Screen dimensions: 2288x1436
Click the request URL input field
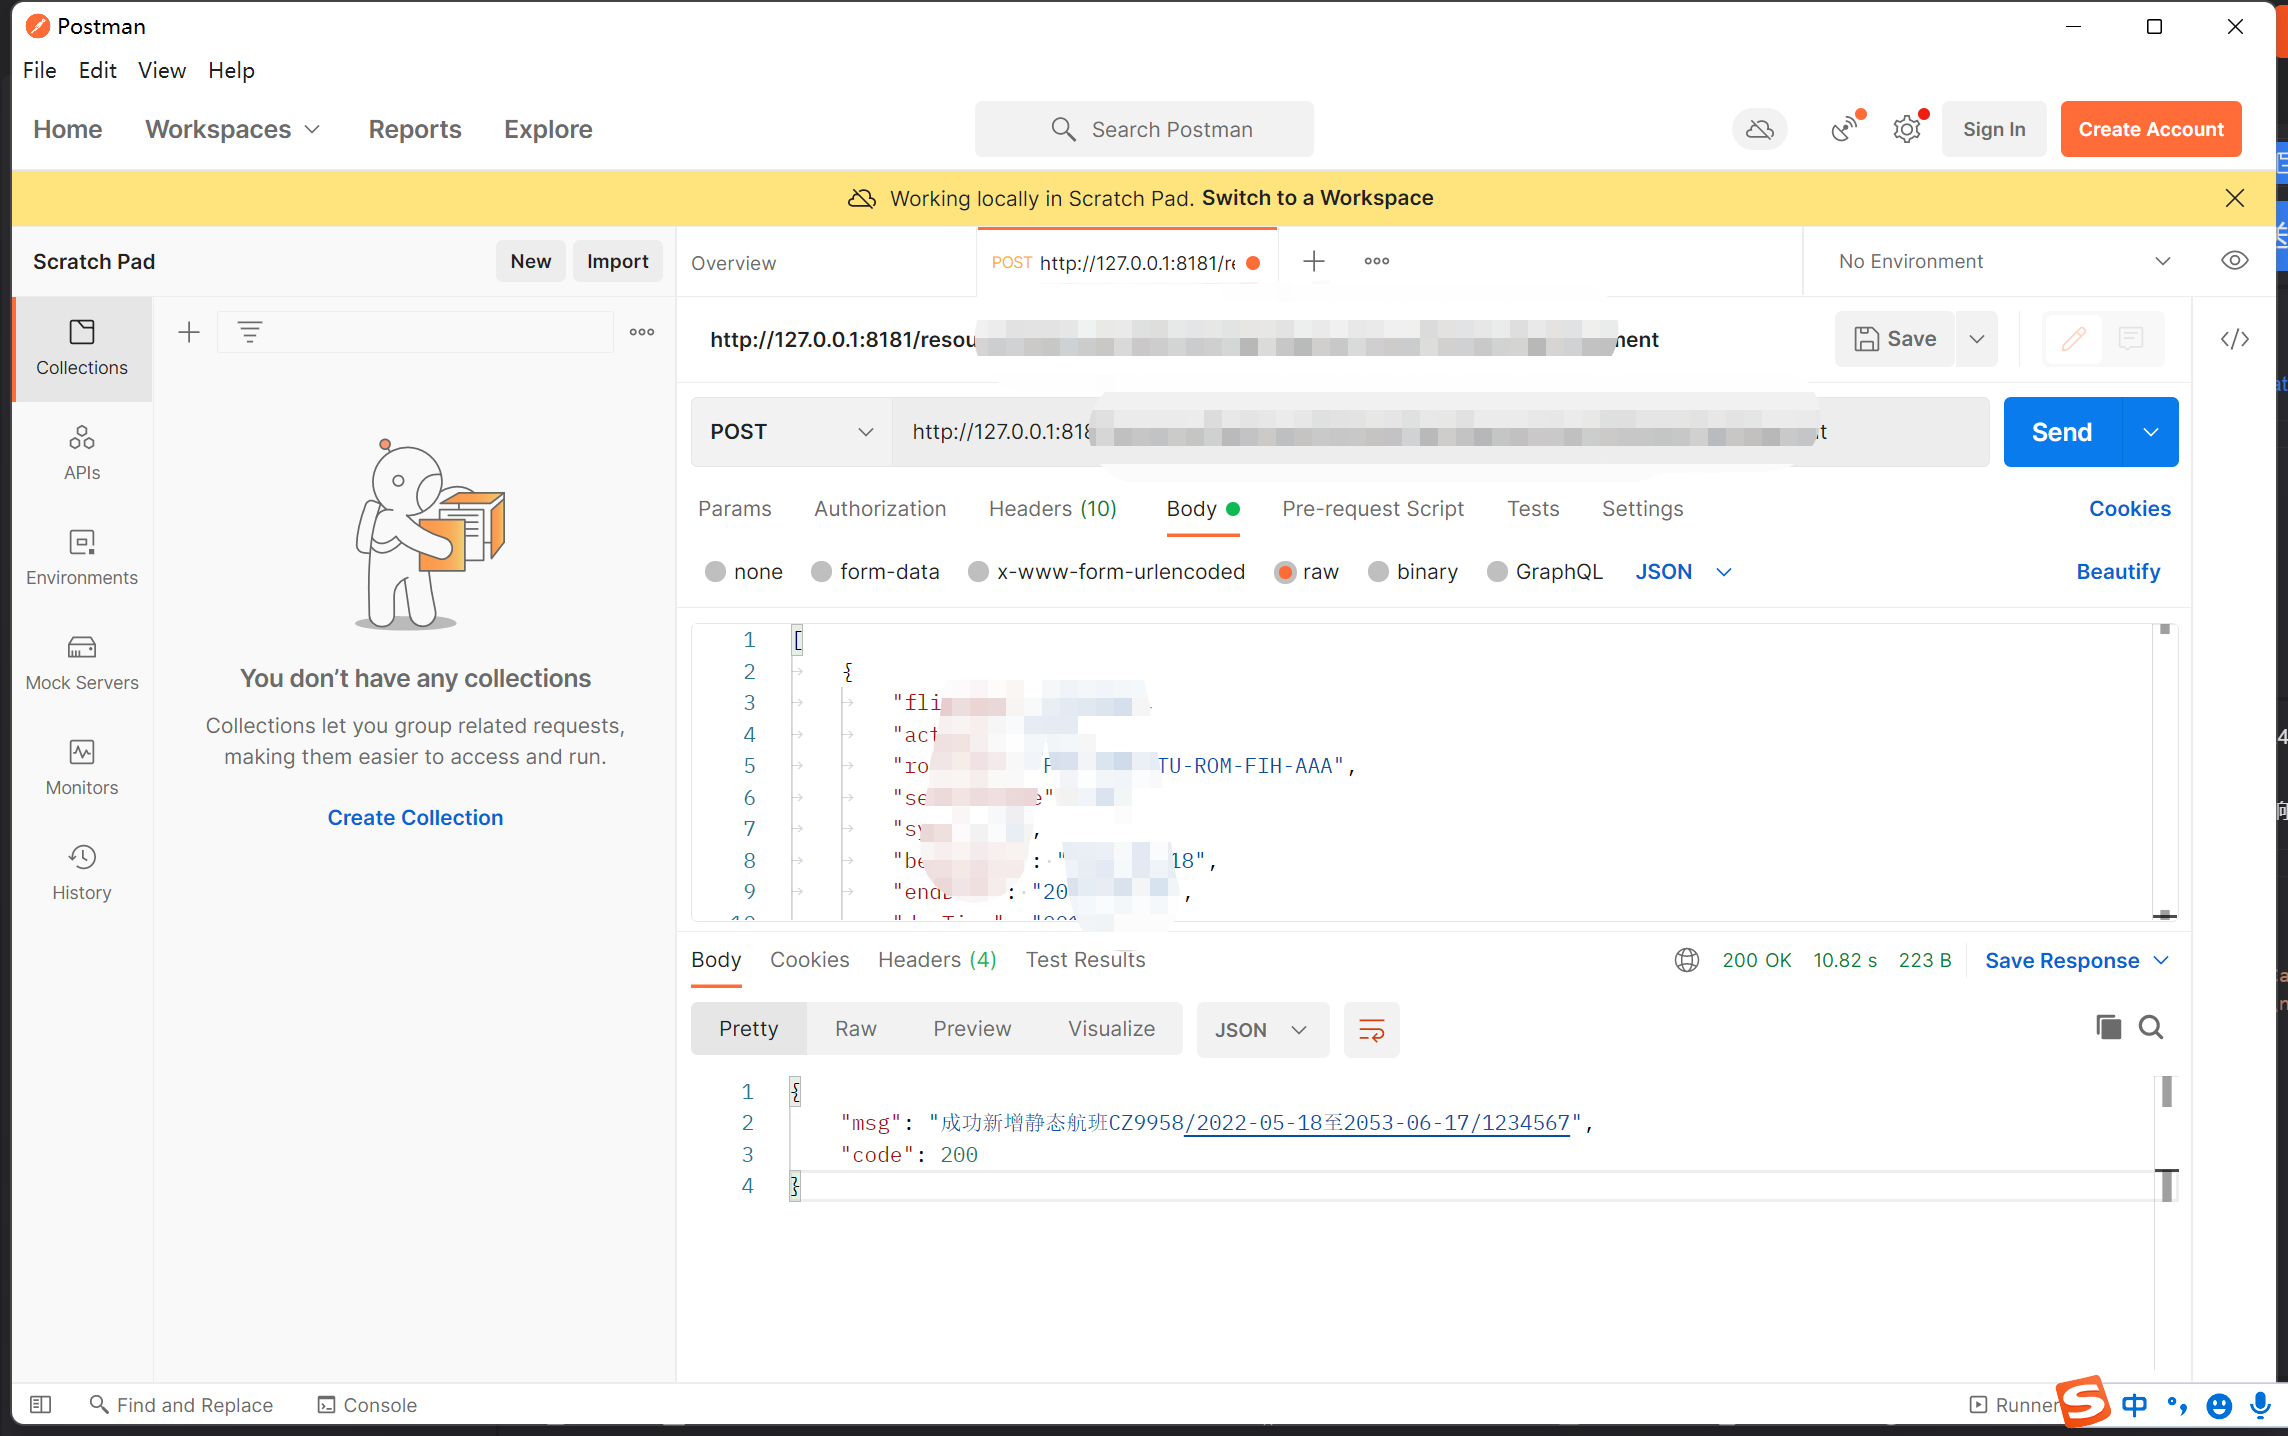(x=1440, y=432)
